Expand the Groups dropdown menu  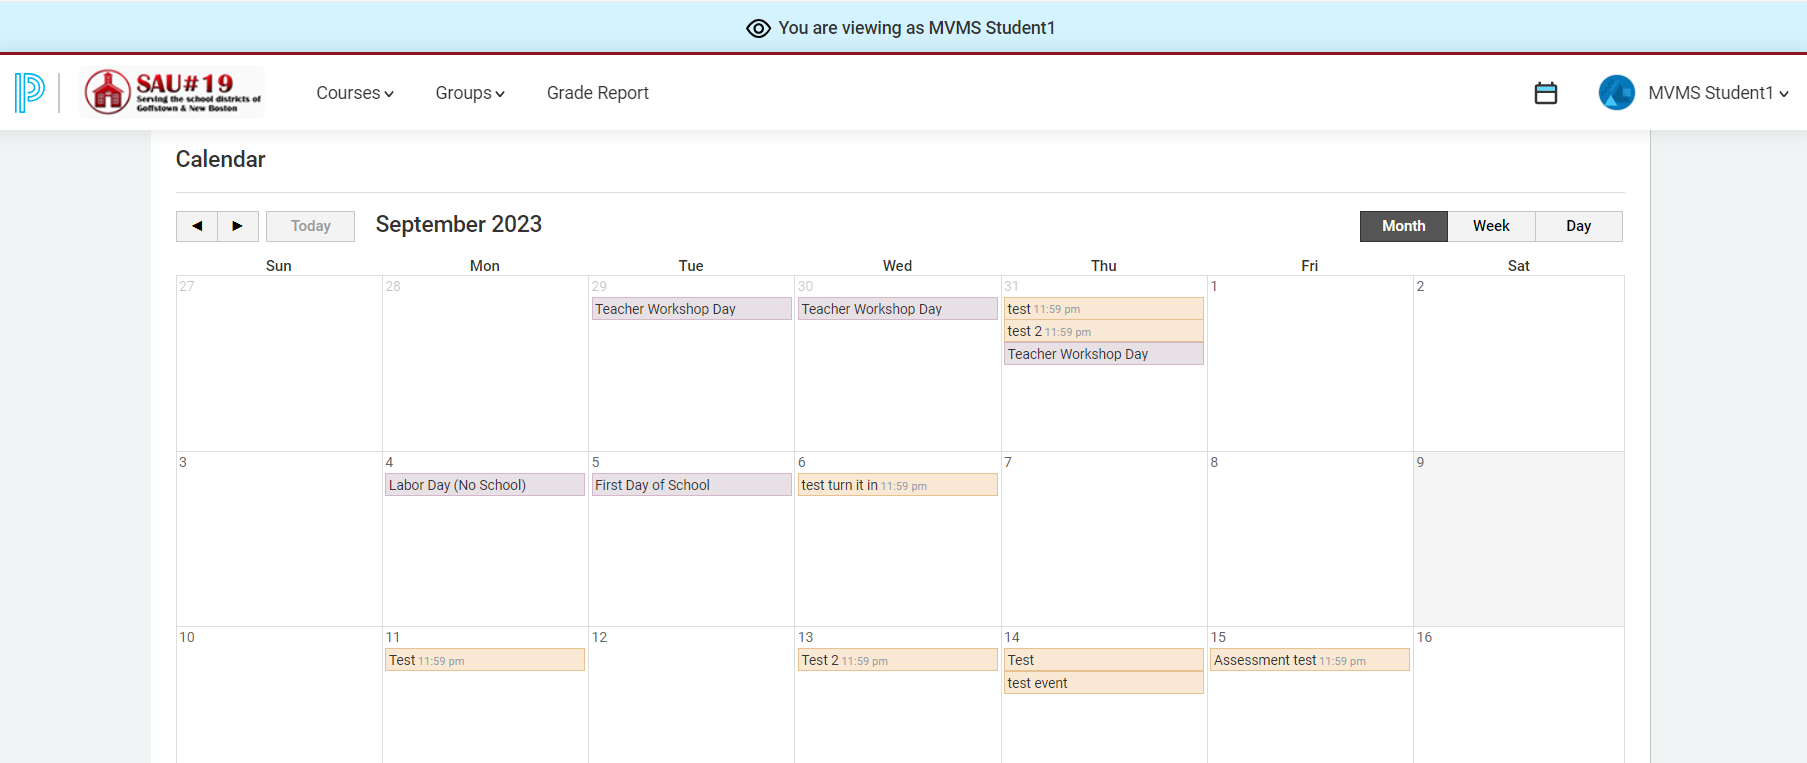(469, 93)
